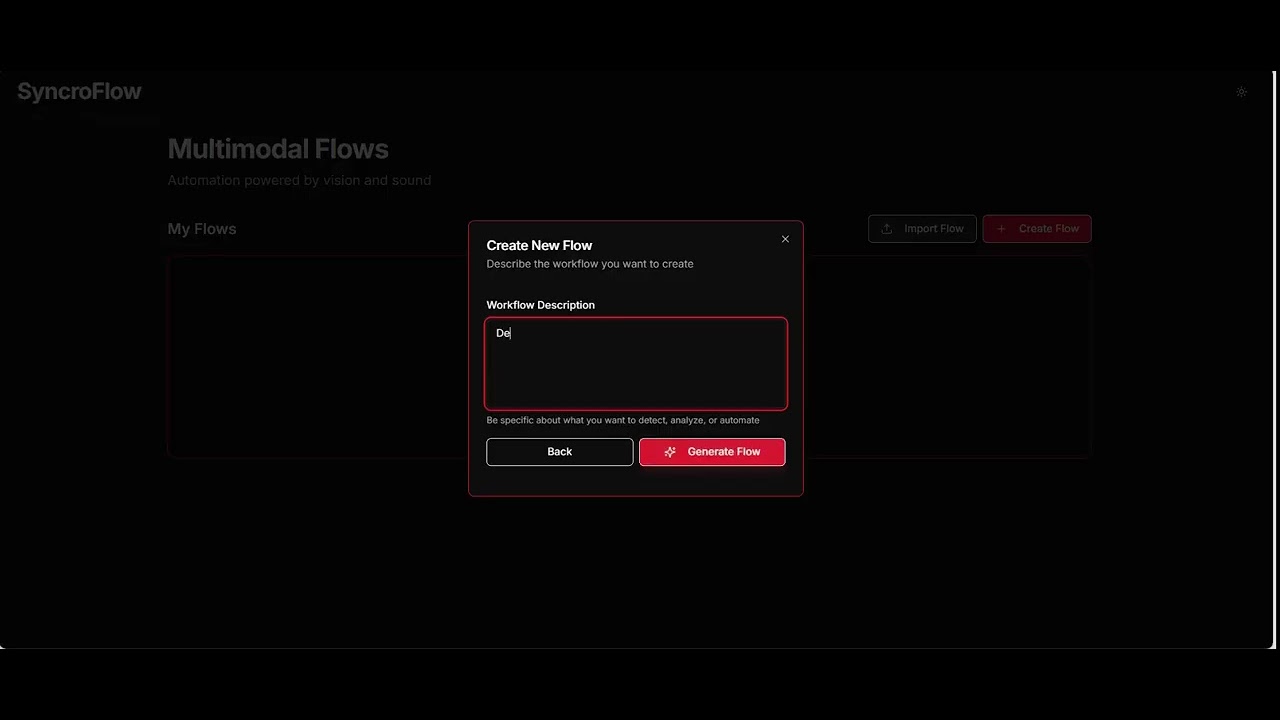Click the sparkle icon inside Generate Flow
1280x720 pixels.
click(x=670, y=451)
